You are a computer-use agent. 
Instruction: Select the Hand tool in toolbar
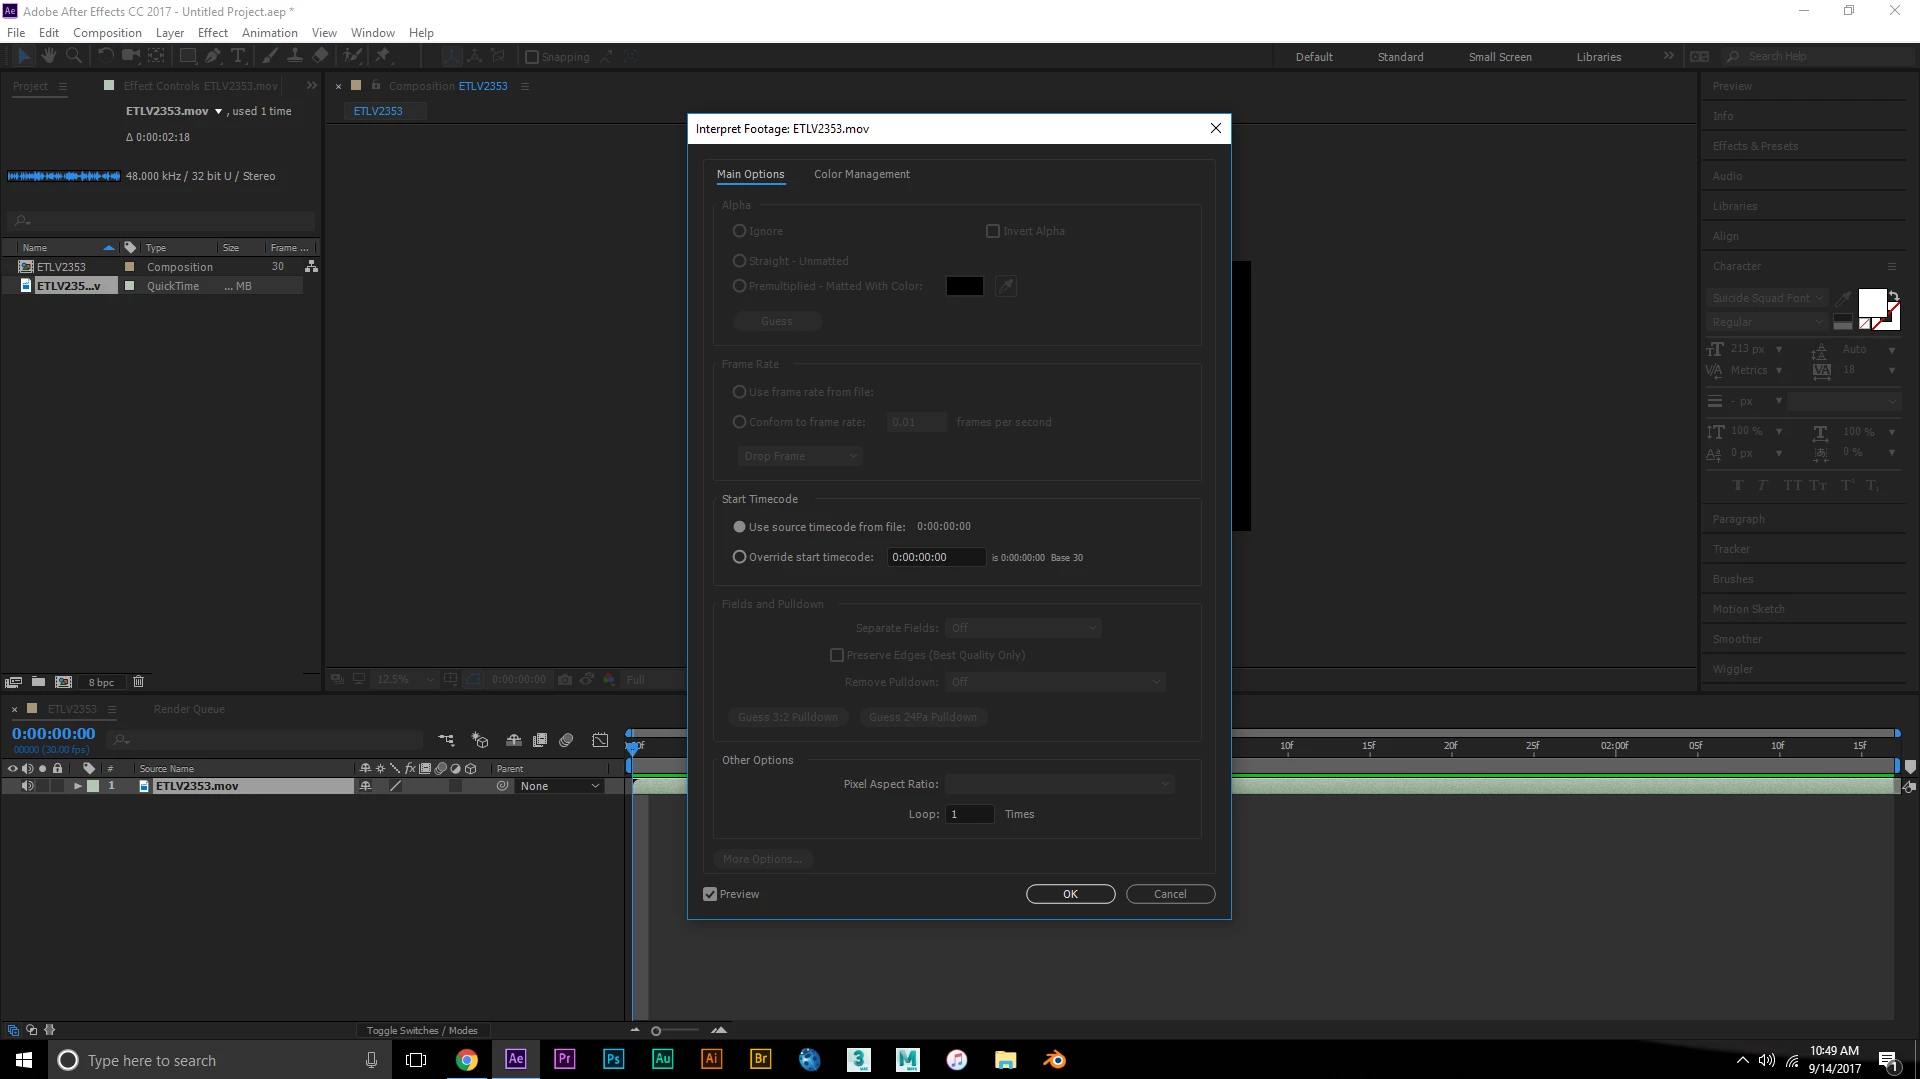coord(49,56)
